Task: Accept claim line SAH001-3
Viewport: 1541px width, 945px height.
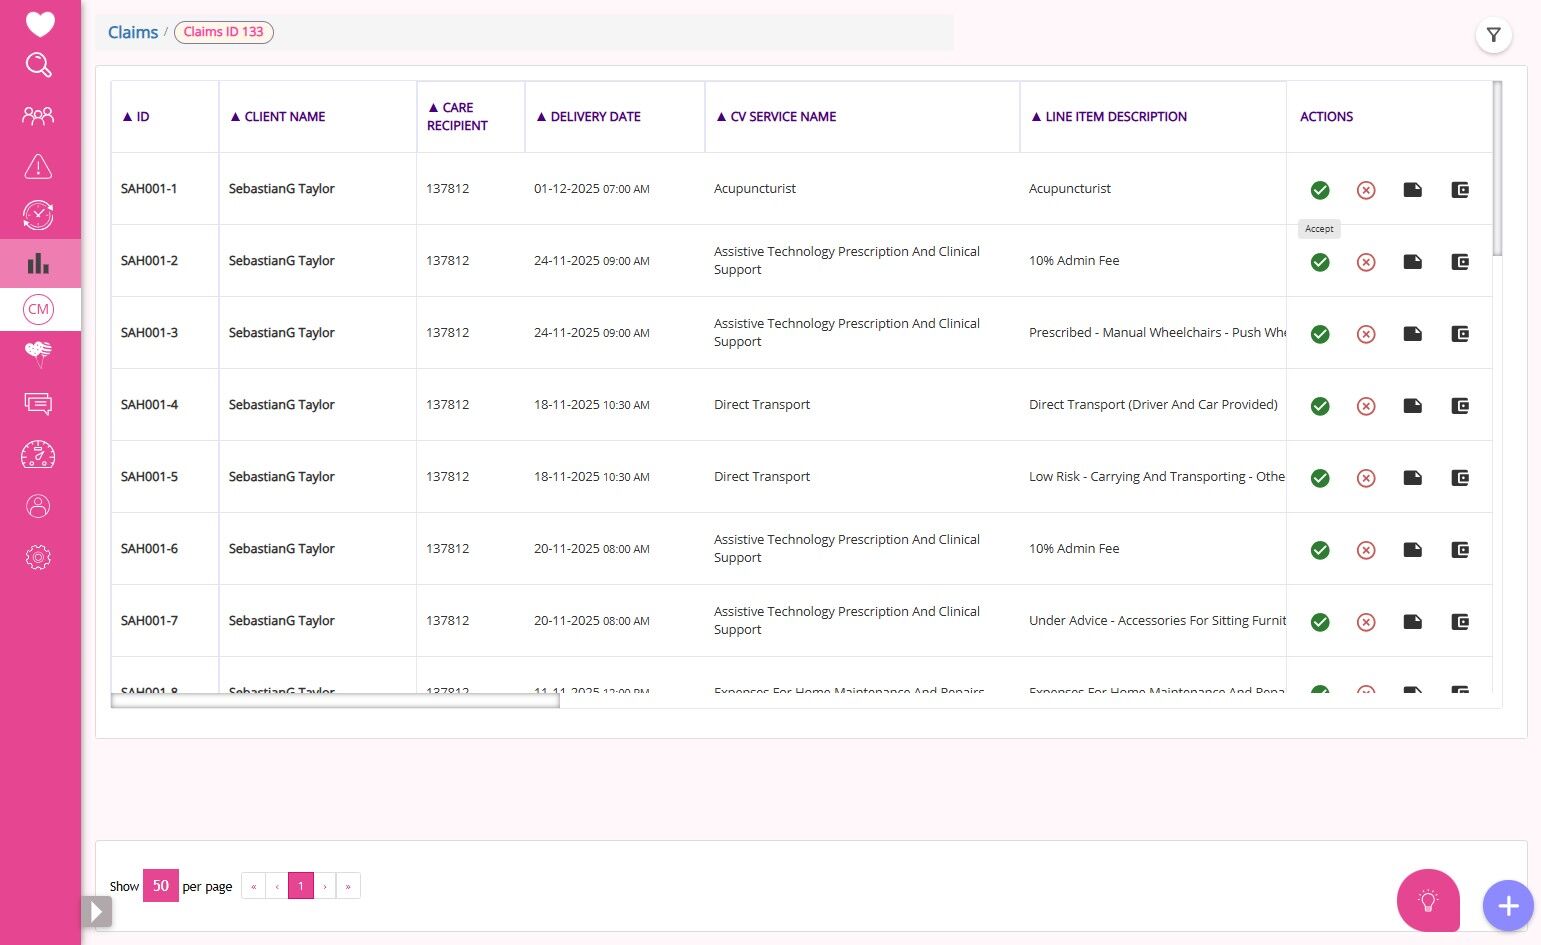Action: 1320,334
